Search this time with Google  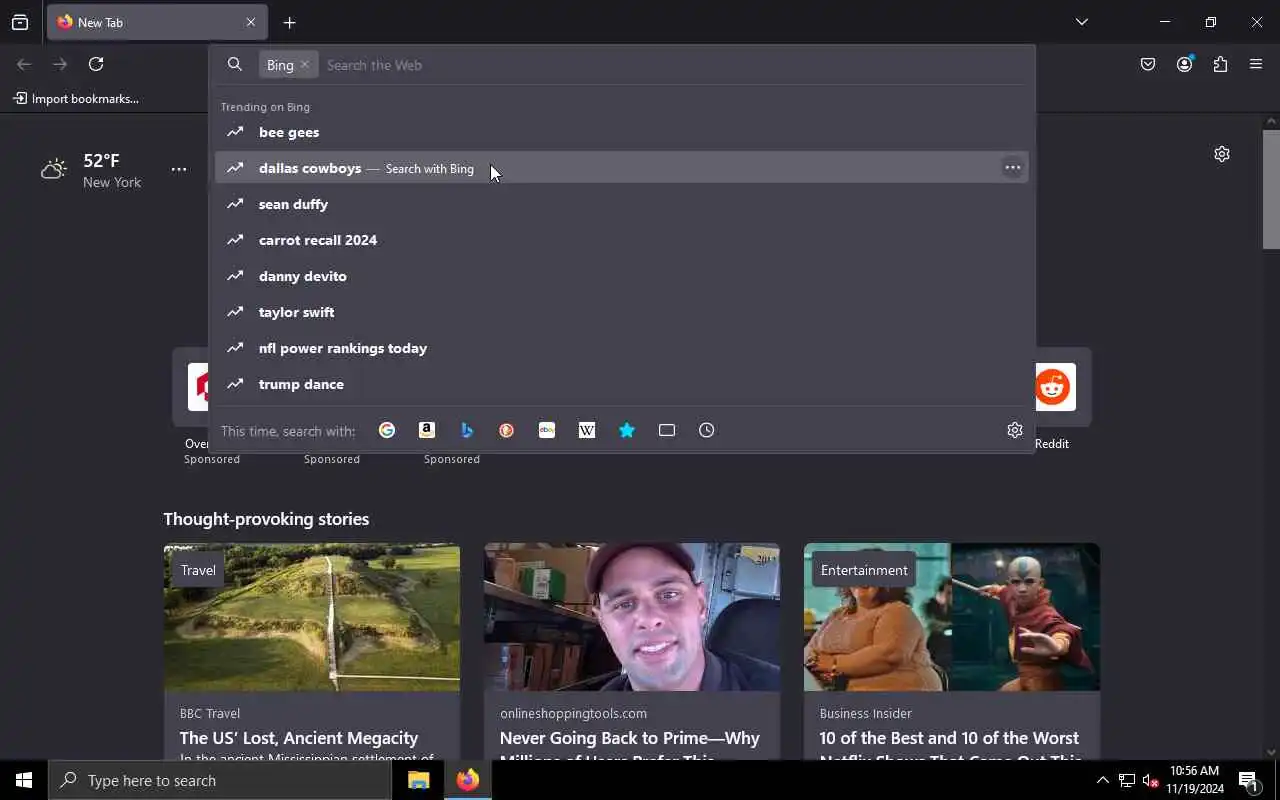click(x=387, y=430)
